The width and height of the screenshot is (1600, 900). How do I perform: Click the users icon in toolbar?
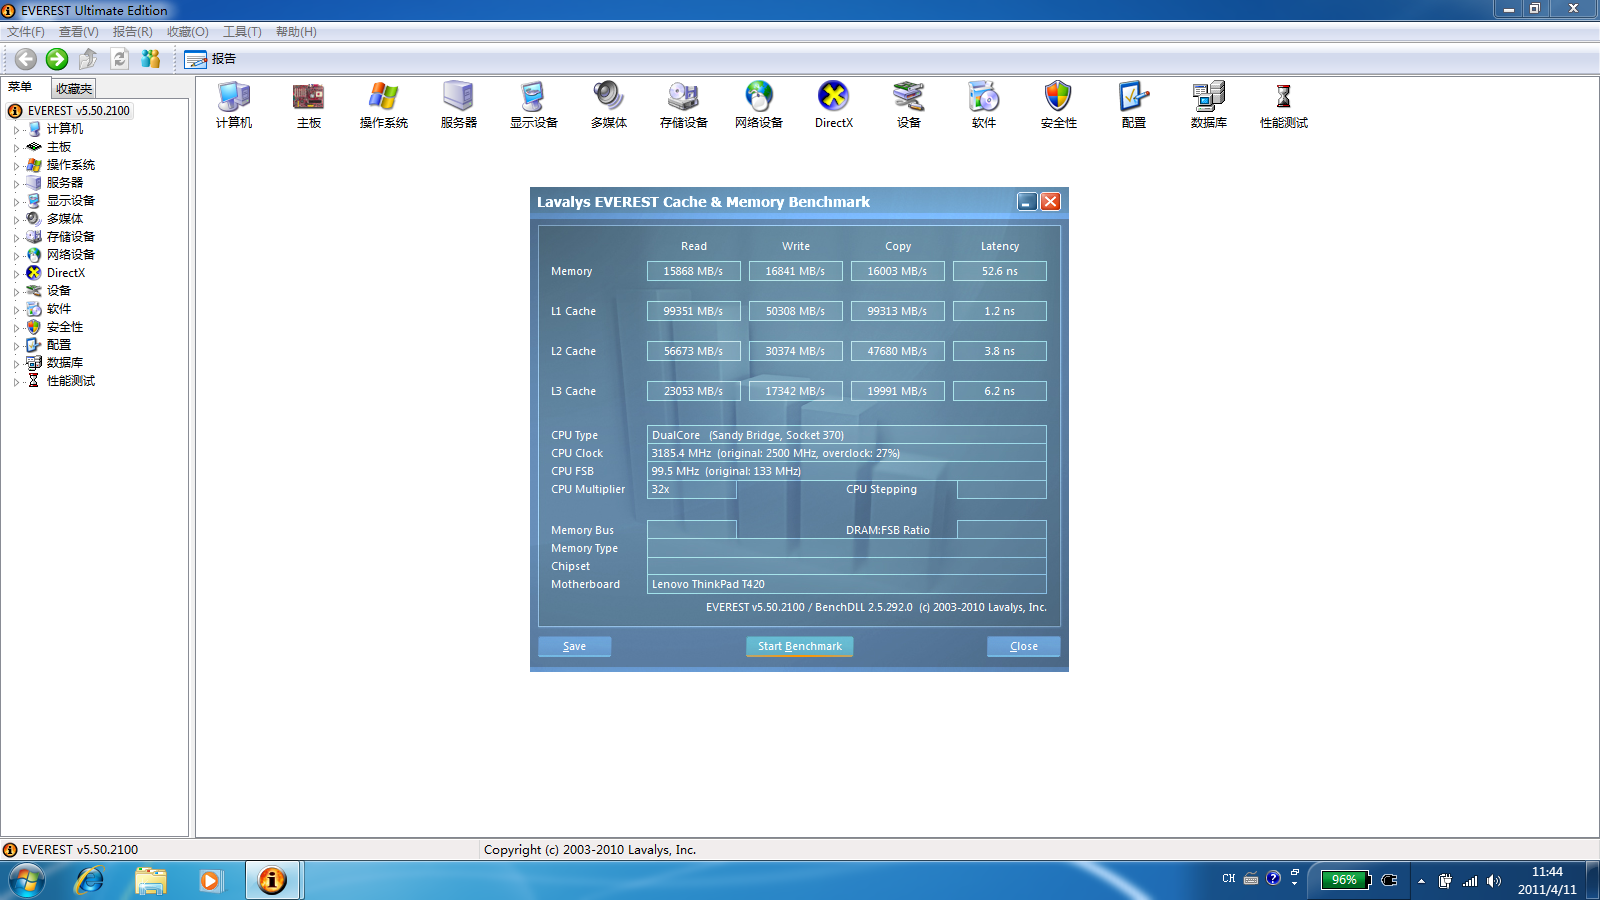coord(150,59)
